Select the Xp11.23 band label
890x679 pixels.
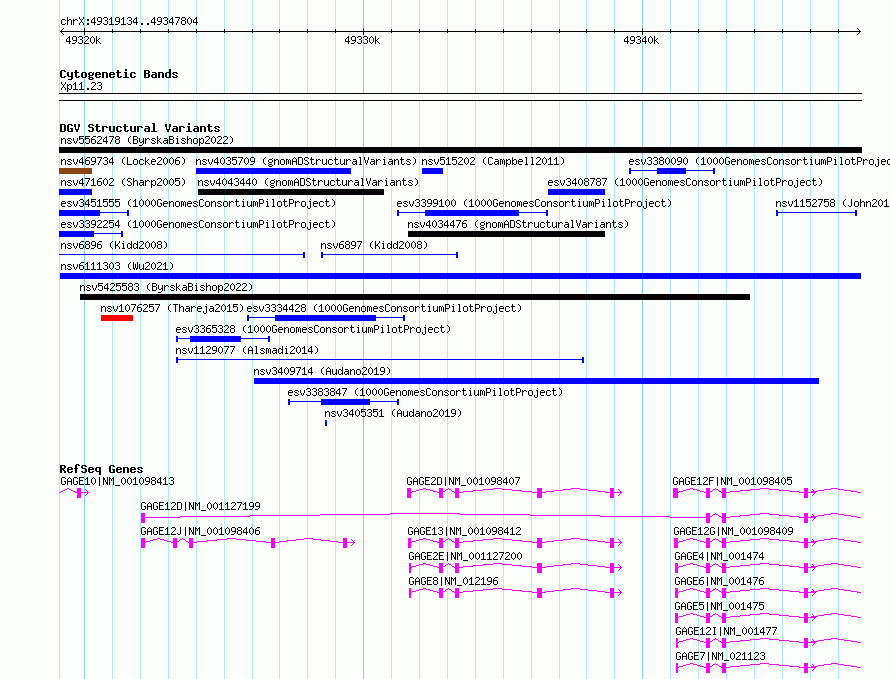pyautogui.click(x=81, y=86)
